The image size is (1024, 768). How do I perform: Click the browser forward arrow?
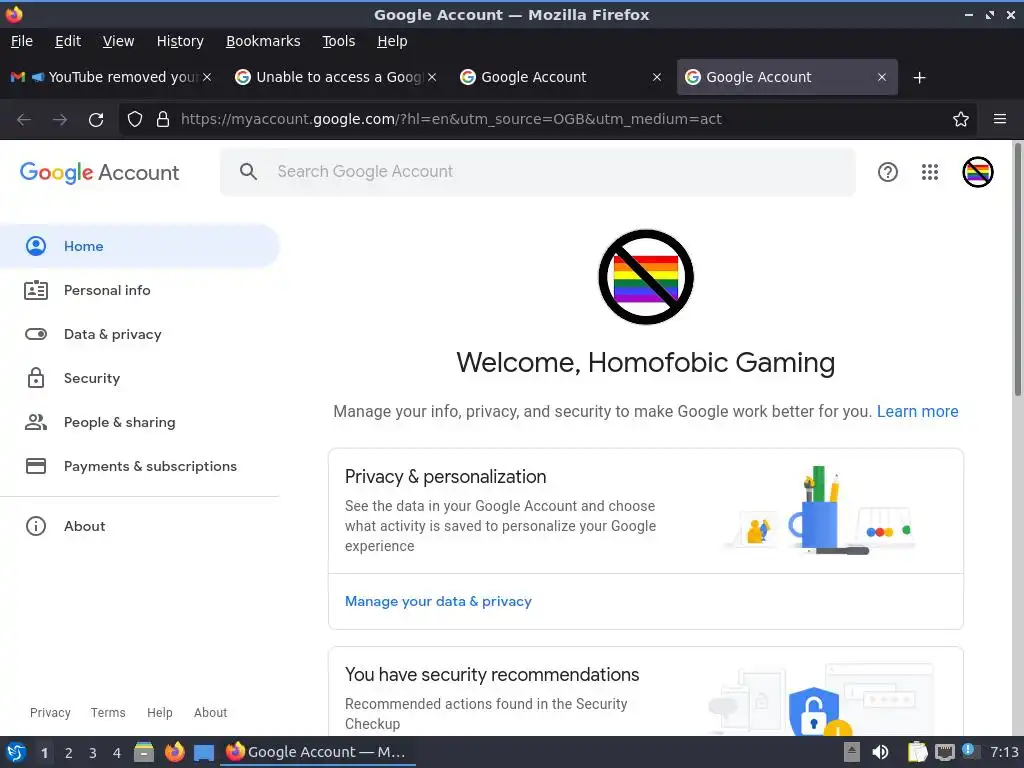(x=60, y=120)
